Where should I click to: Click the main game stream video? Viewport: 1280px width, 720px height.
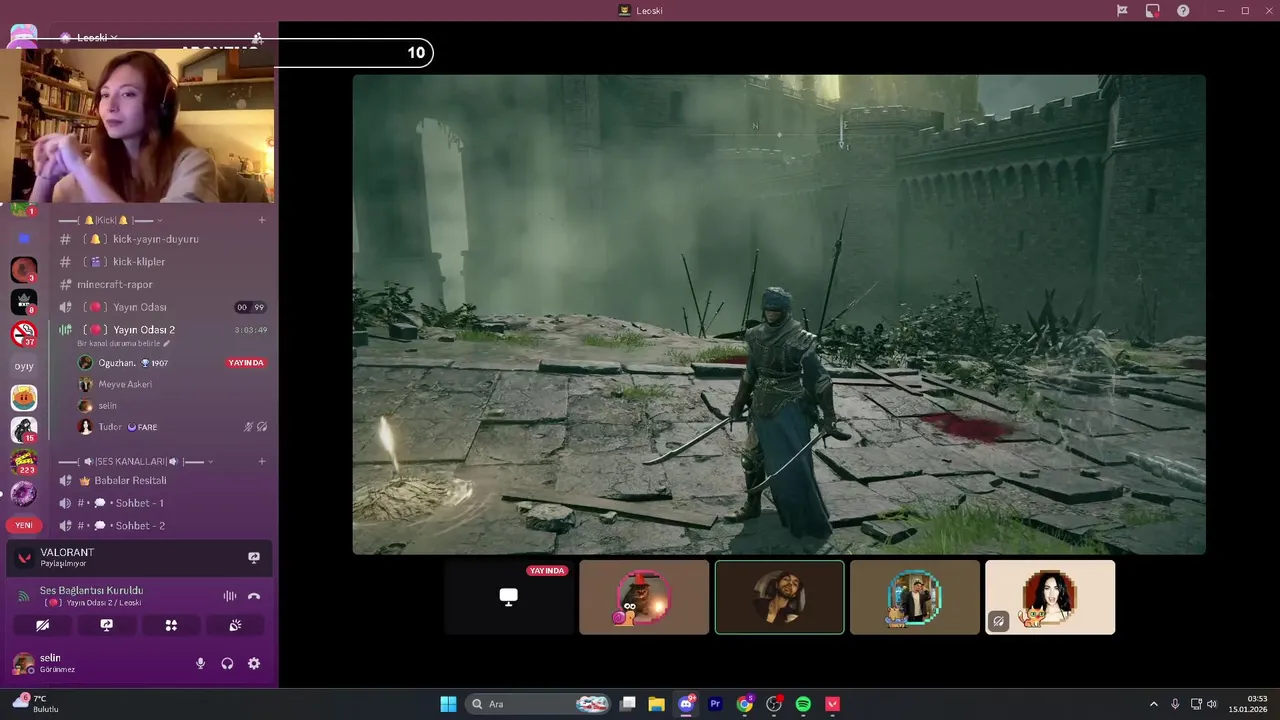(x=779, y=314)
